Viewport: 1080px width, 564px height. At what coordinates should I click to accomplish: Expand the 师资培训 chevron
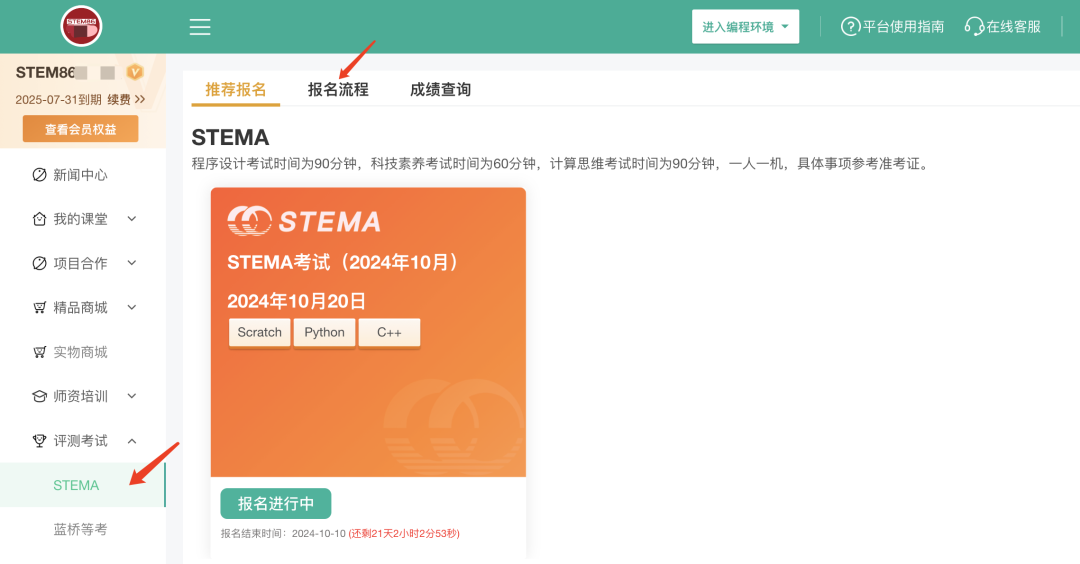click(132, 397)
